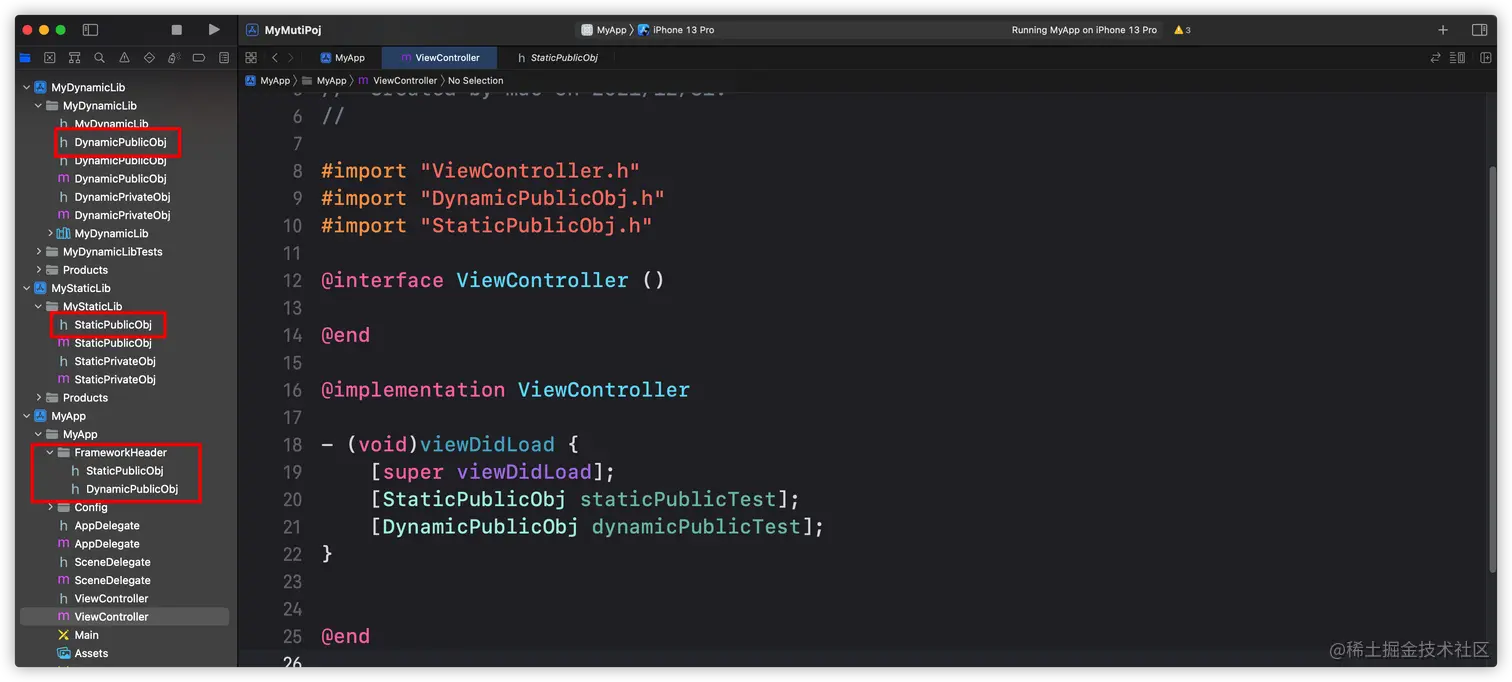
Task: Select the Project navigator folder icon
Action: [25, 58]
